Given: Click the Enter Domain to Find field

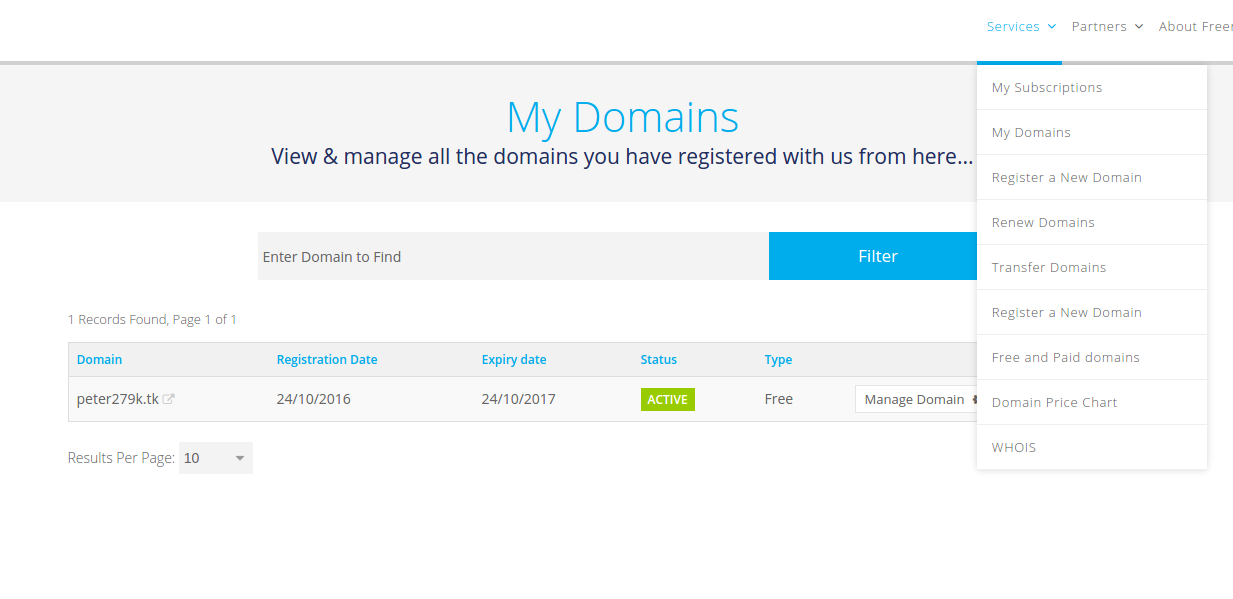Looking at the screenshot, I should click(x=512, y=257).
